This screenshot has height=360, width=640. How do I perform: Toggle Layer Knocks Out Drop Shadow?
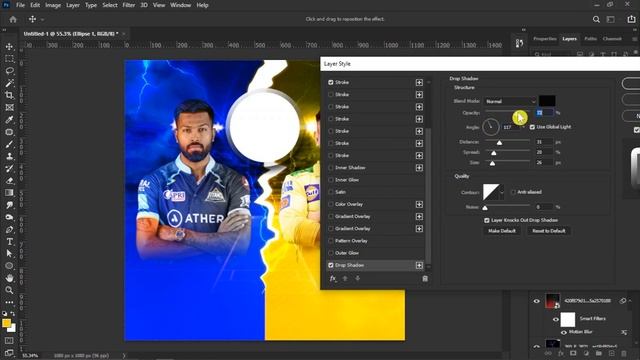[x=487, y=220]
